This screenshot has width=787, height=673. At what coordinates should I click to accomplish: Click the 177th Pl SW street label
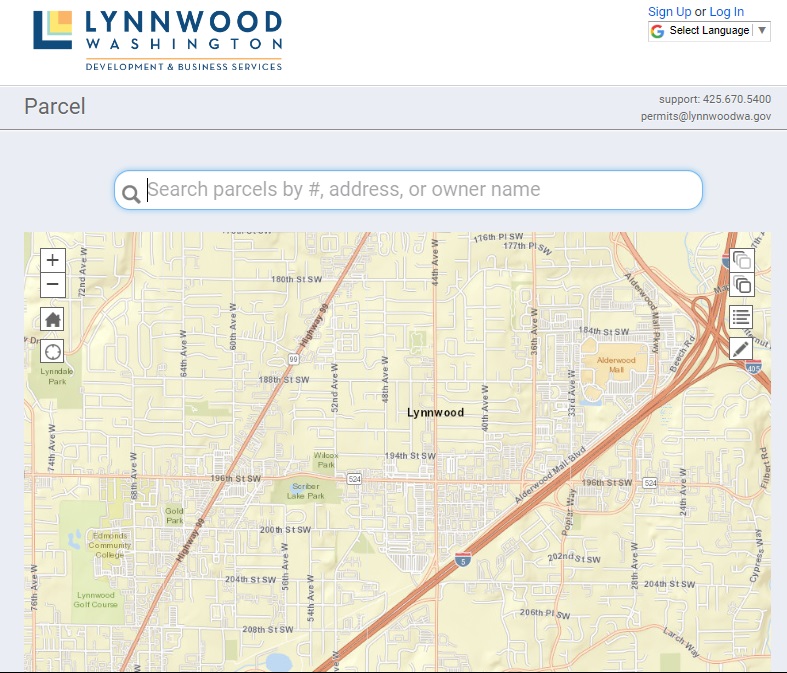tap(528, 248)
